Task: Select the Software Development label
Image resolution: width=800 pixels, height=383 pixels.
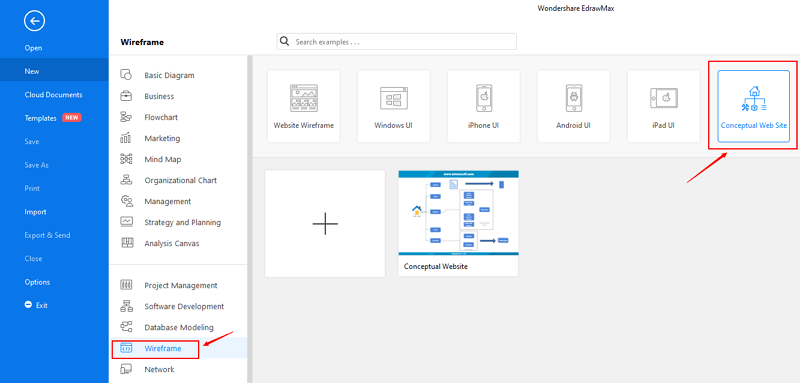Action: point(184,307)
